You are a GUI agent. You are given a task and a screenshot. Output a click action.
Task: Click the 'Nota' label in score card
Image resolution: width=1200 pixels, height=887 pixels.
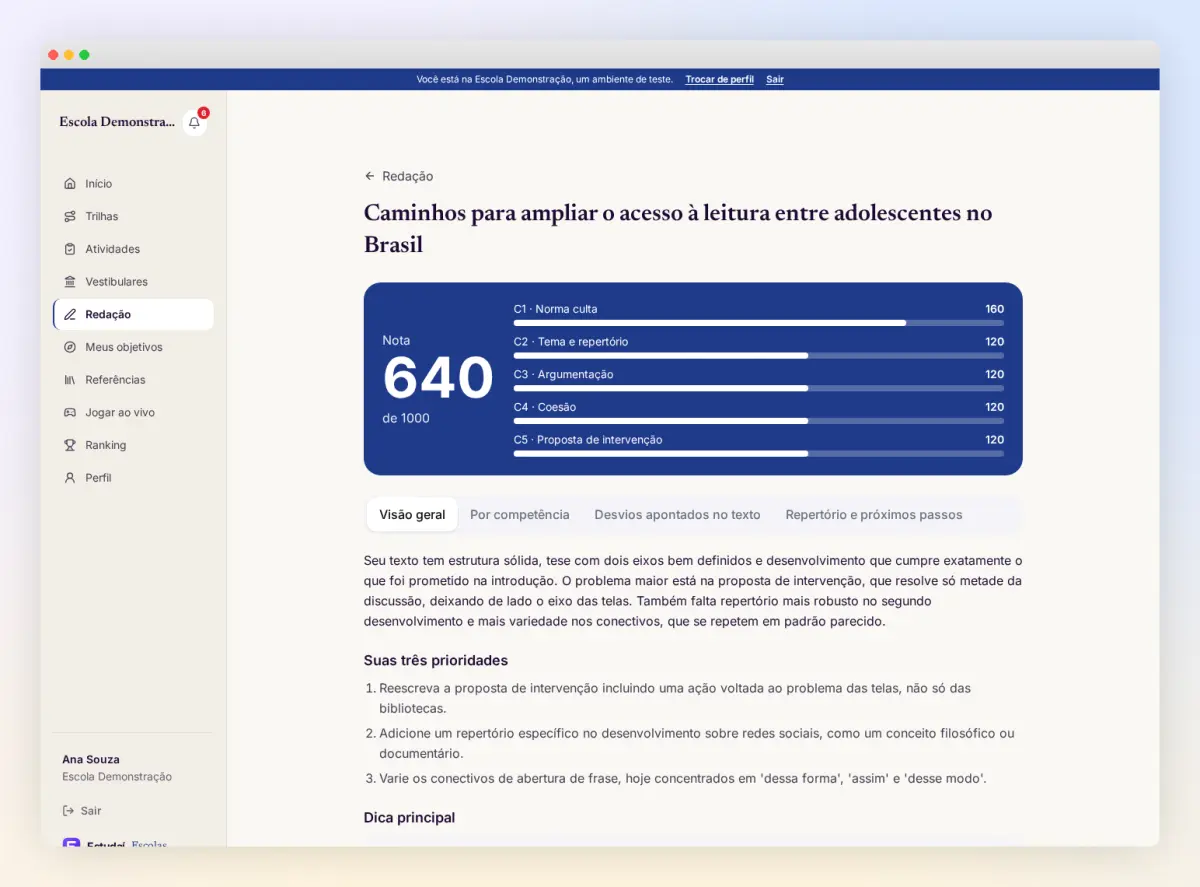point(396,340)
